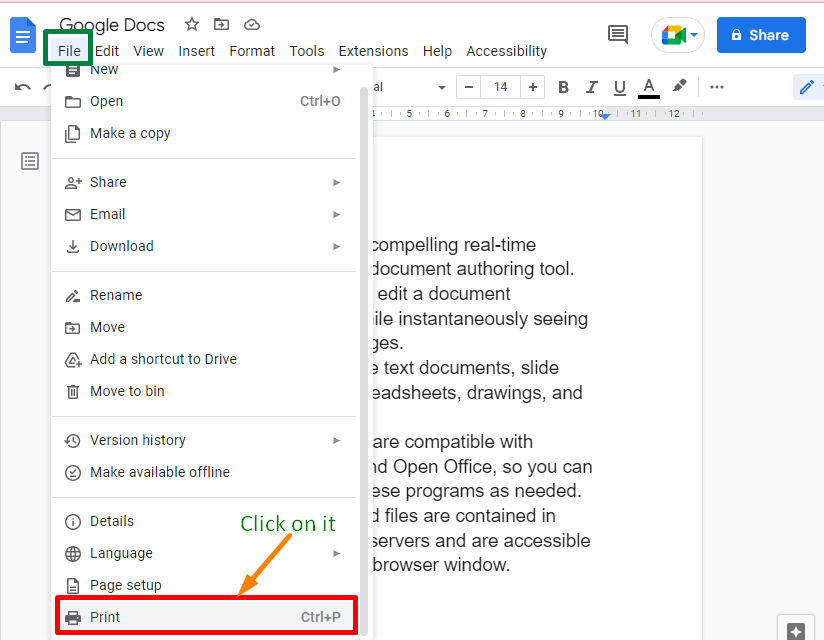The width and height of the screenshot is (824, 640).
Task: Open the font family dropdown arrow
Action: click(x=442, y=88)
